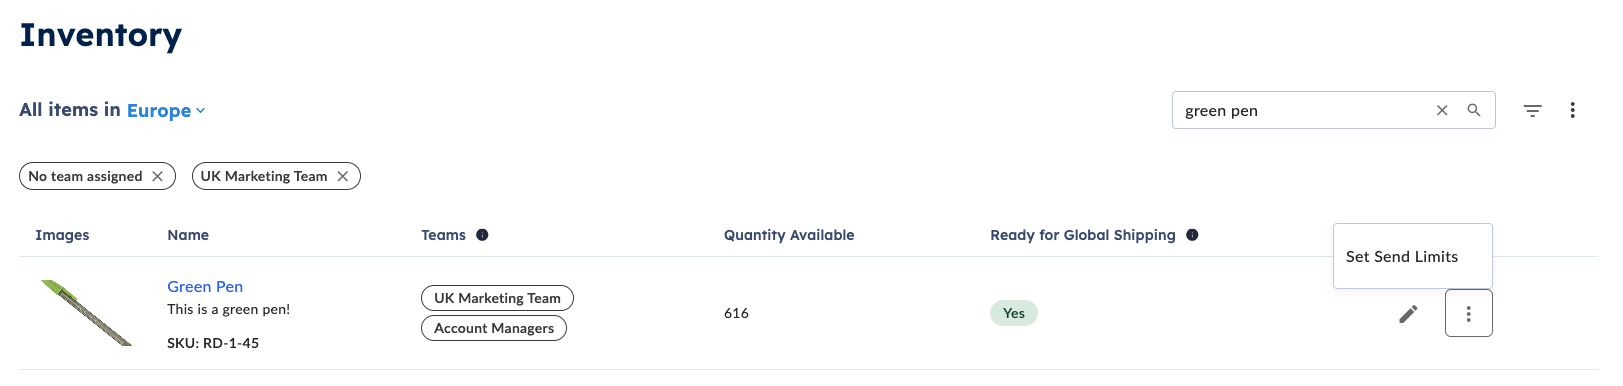This screenshot has width=1623, height=386.
Task: Open the filter list icon
Action: [x=1532, y=110]
